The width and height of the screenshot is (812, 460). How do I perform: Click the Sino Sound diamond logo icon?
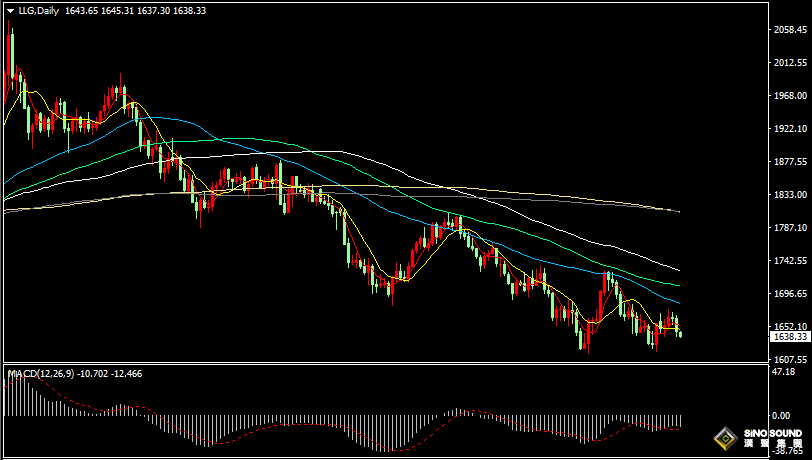coord(725,438)
